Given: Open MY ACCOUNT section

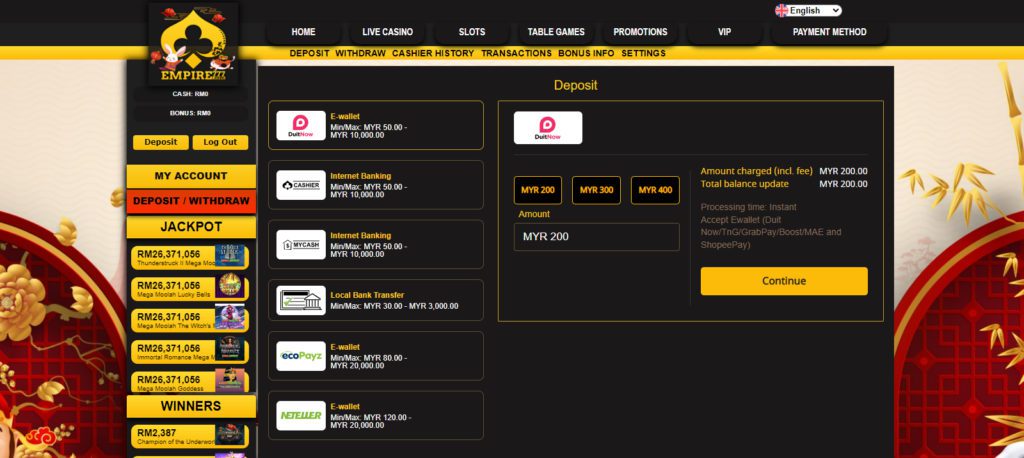Looking at the screenshot, I should (191, 176).
